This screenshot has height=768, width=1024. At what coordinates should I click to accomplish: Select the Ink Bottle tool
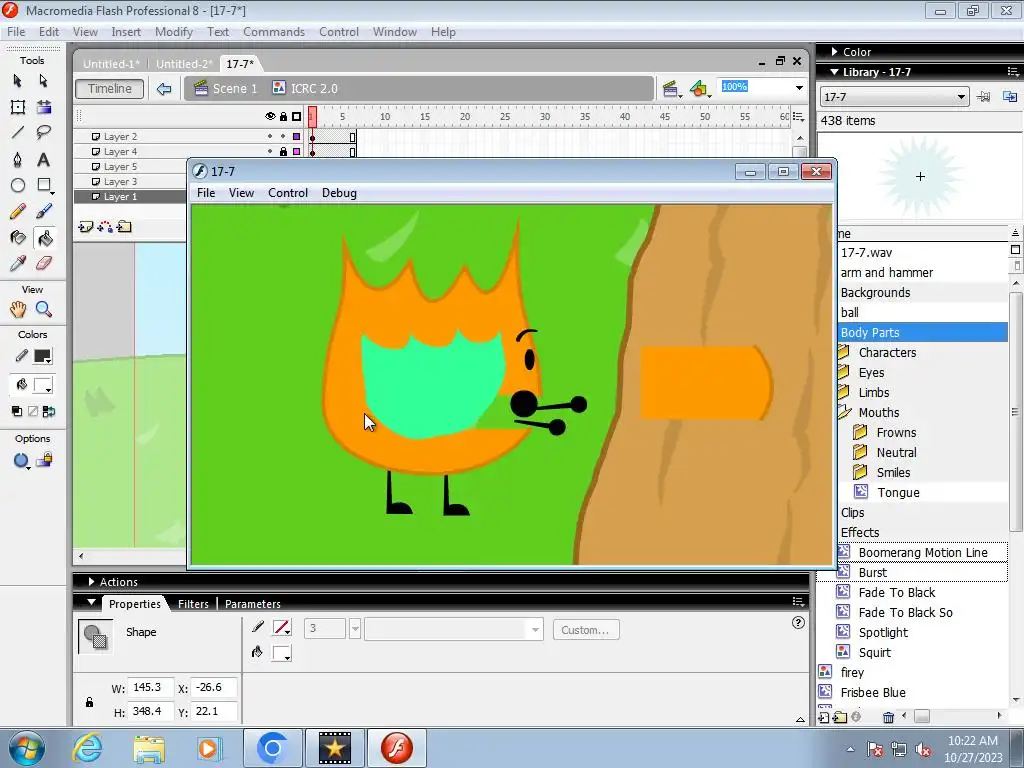18,238
